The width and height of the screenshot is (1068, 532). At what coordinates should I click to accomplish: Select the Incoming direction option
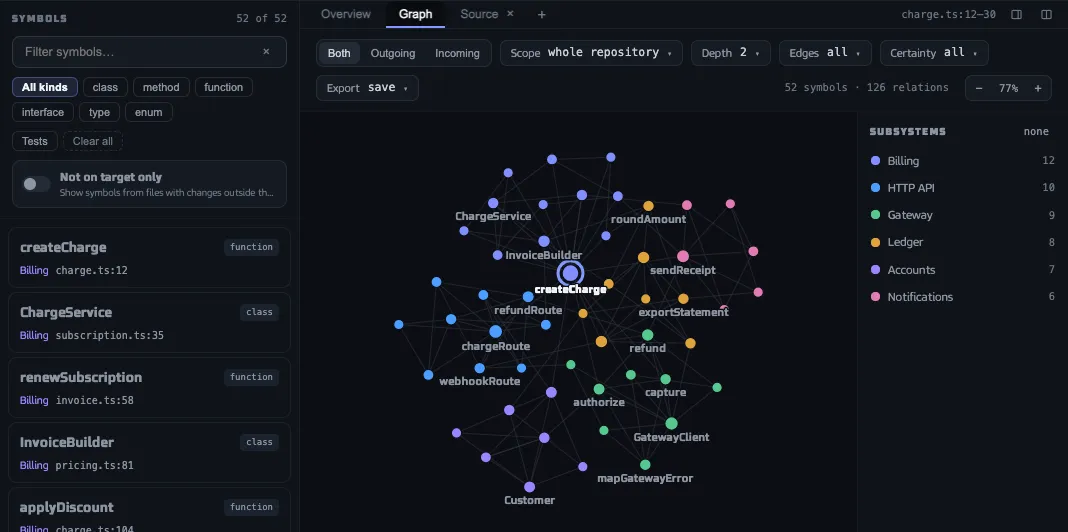click(x=457, y=53)
